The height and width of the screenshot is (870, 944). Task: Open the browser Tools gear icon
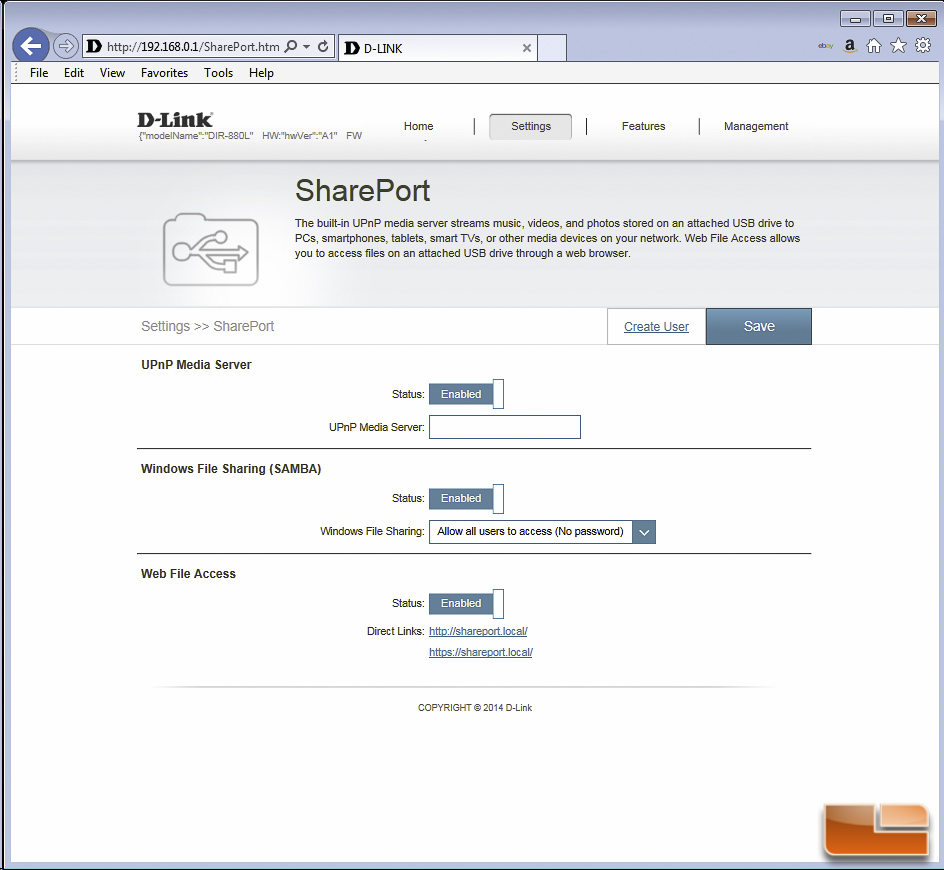coord(923,46)
